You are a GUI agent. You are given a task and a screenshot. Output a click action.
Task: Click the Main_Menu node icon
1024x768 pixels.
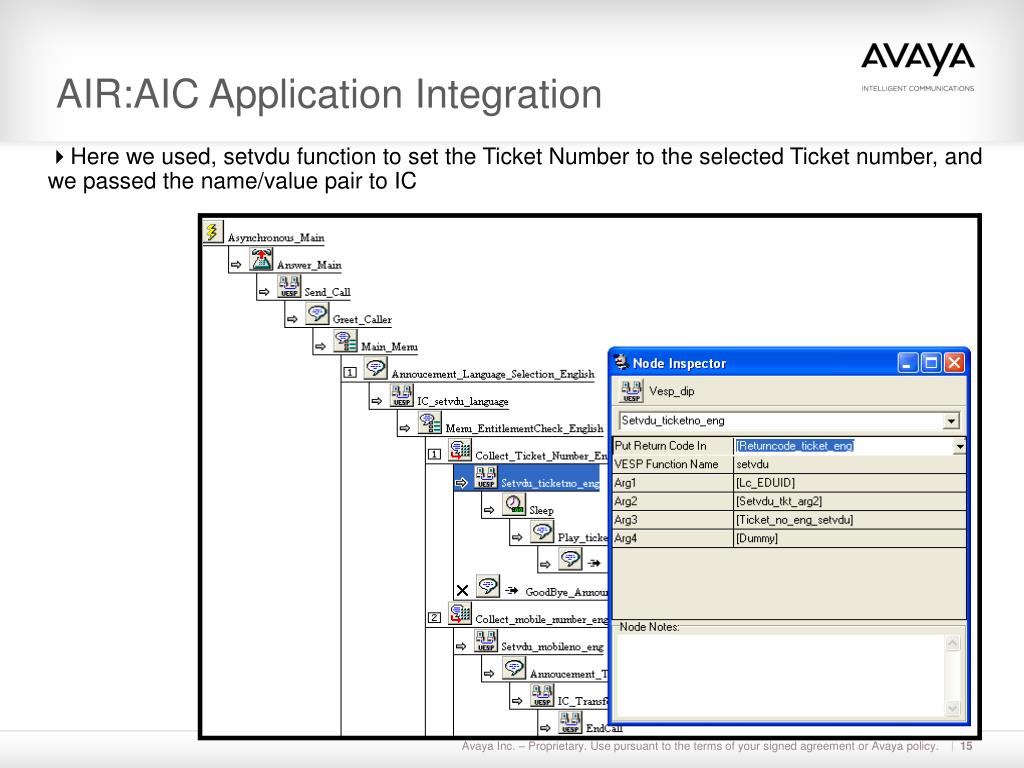[x=345, y=342]
